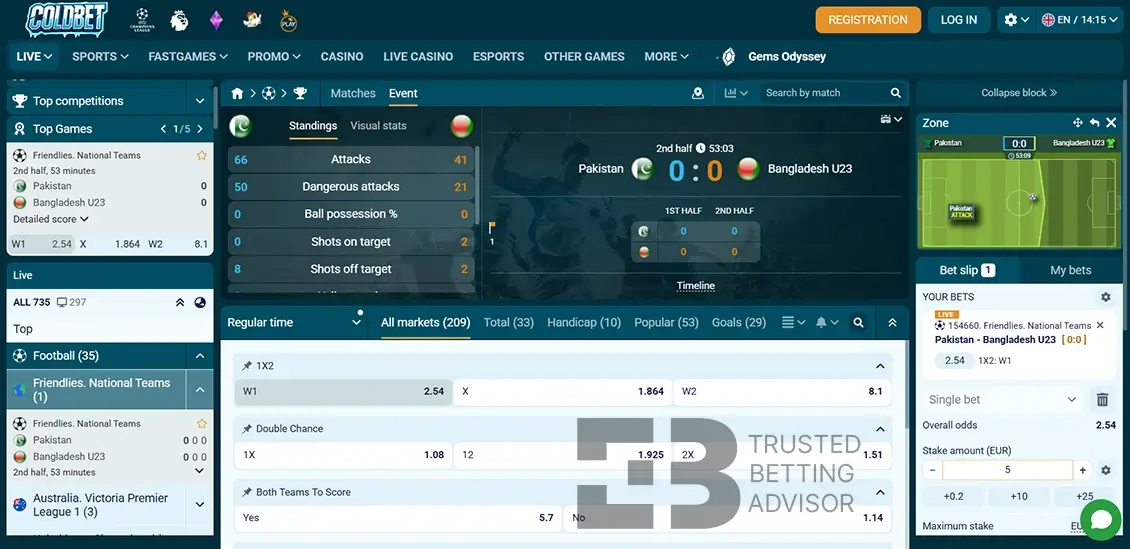Click the football breadcrumb icon

(x=268, y=93)
